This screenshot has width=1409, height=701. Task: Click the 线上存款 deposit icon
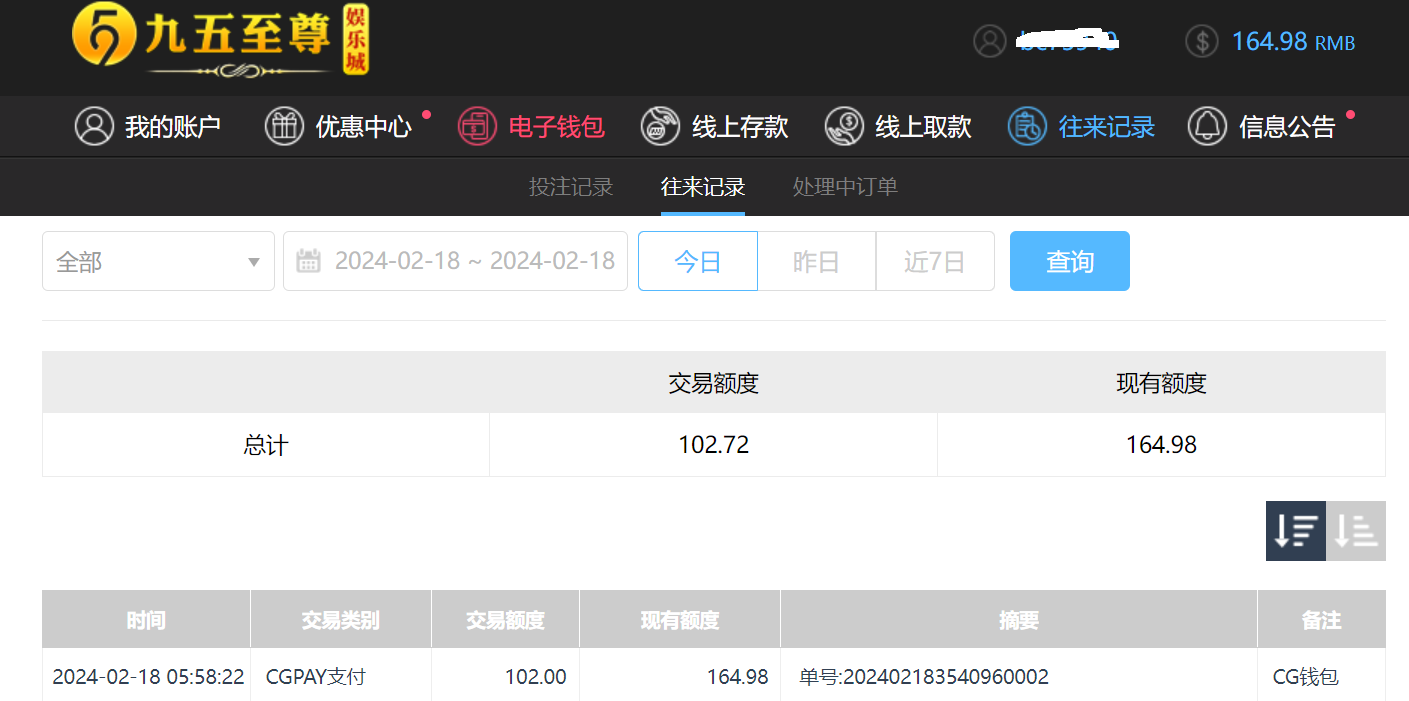click(660, 126)
